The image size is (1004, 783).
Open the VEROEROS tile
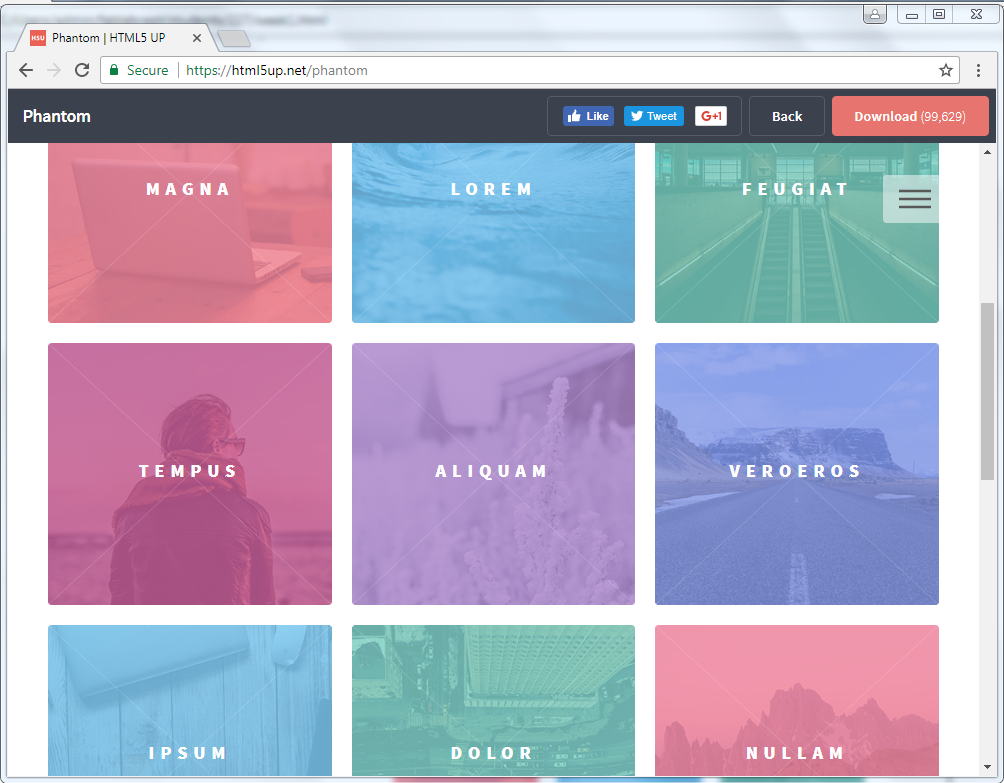click(x=797, y=474)
